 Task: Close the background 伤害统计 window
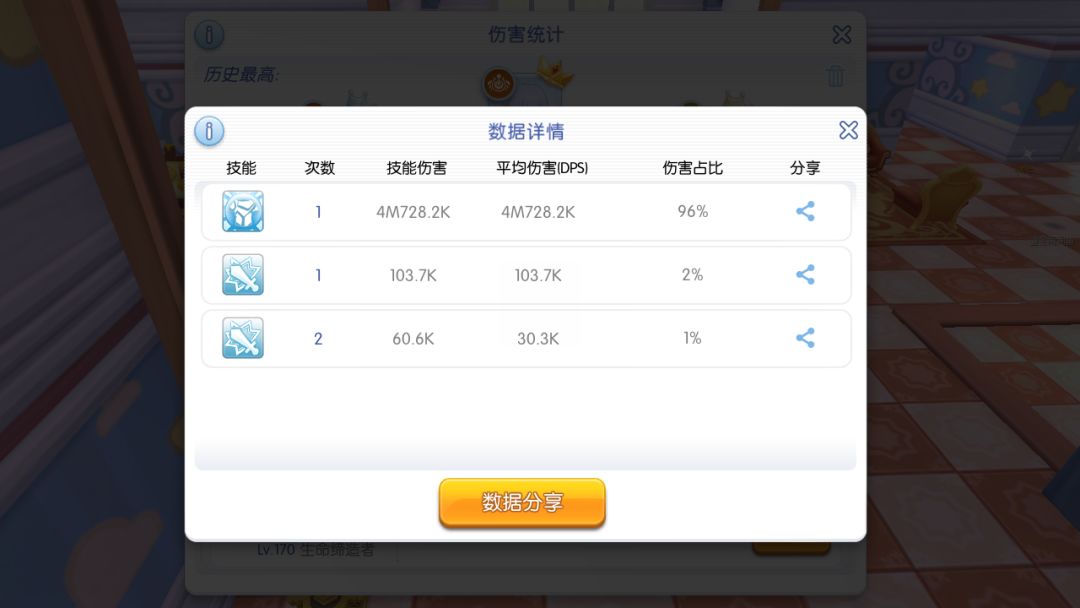842,34
